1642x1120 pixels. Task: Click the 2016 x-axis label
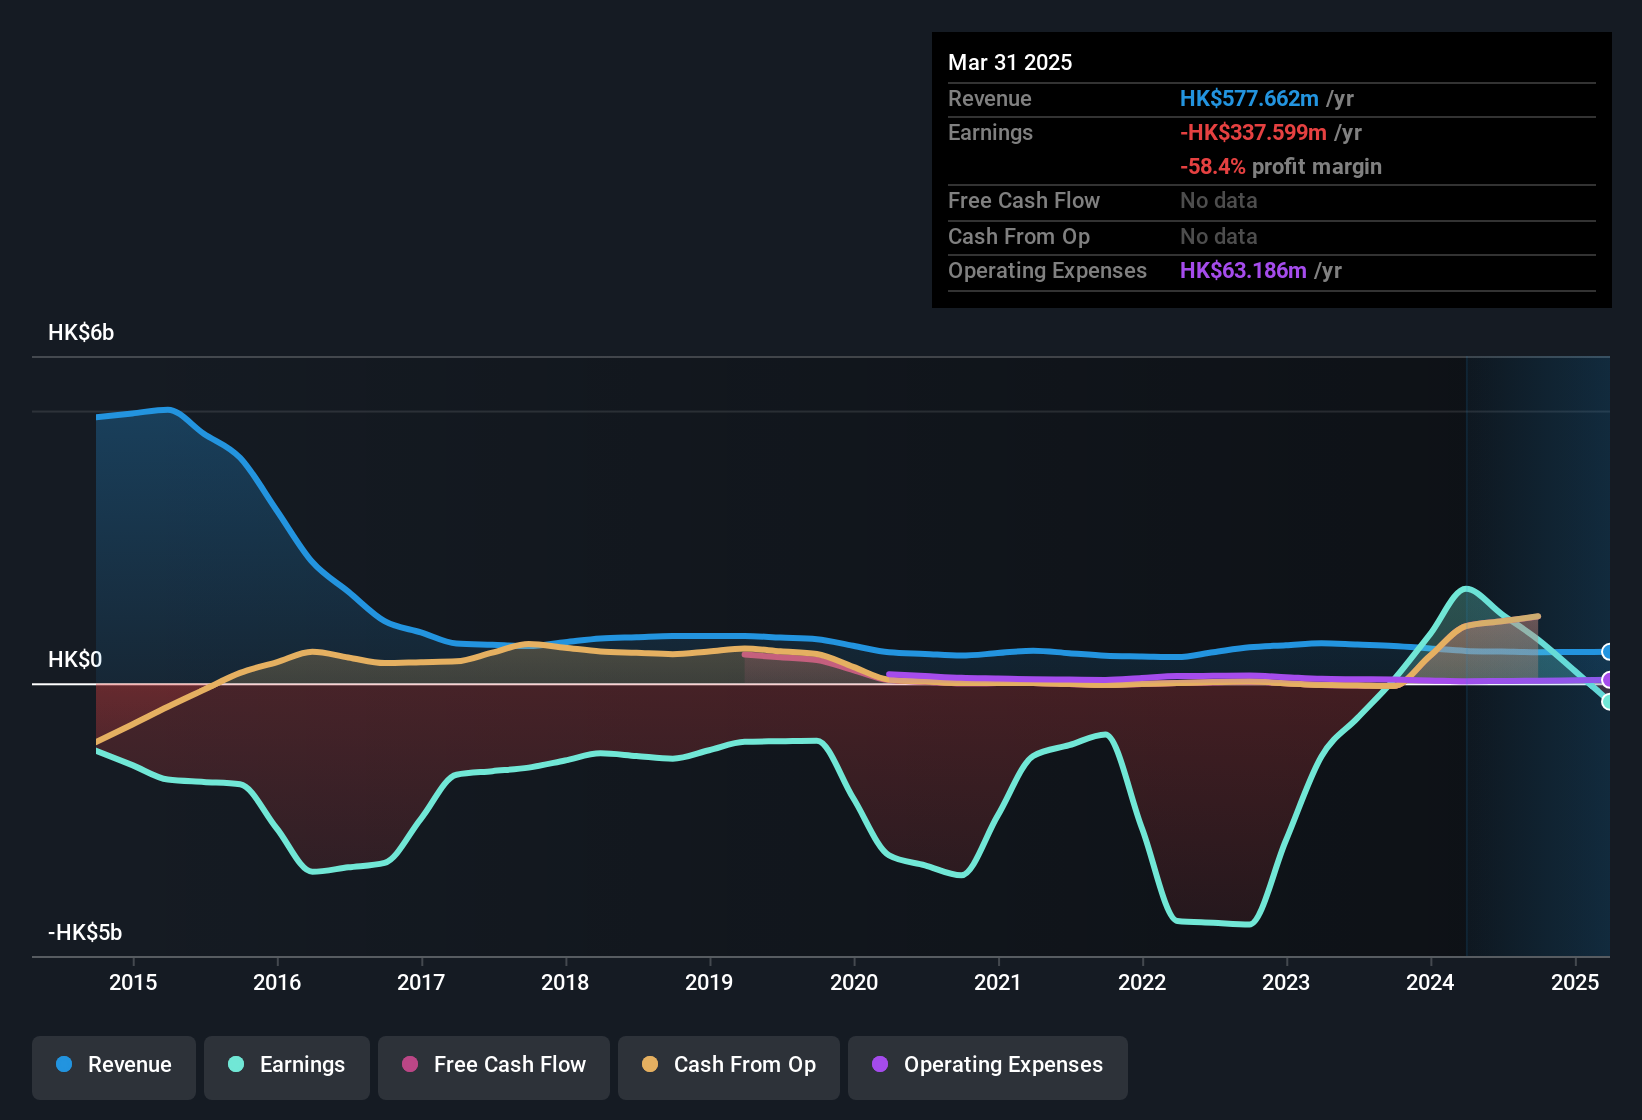277,982
